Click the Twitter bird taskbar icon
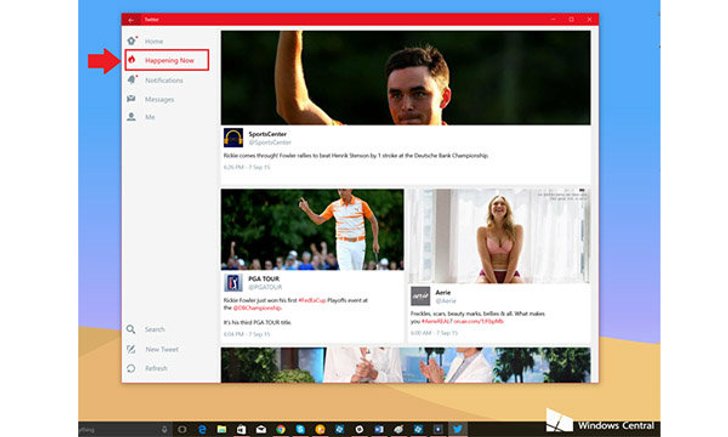 (x=457, y=429)
